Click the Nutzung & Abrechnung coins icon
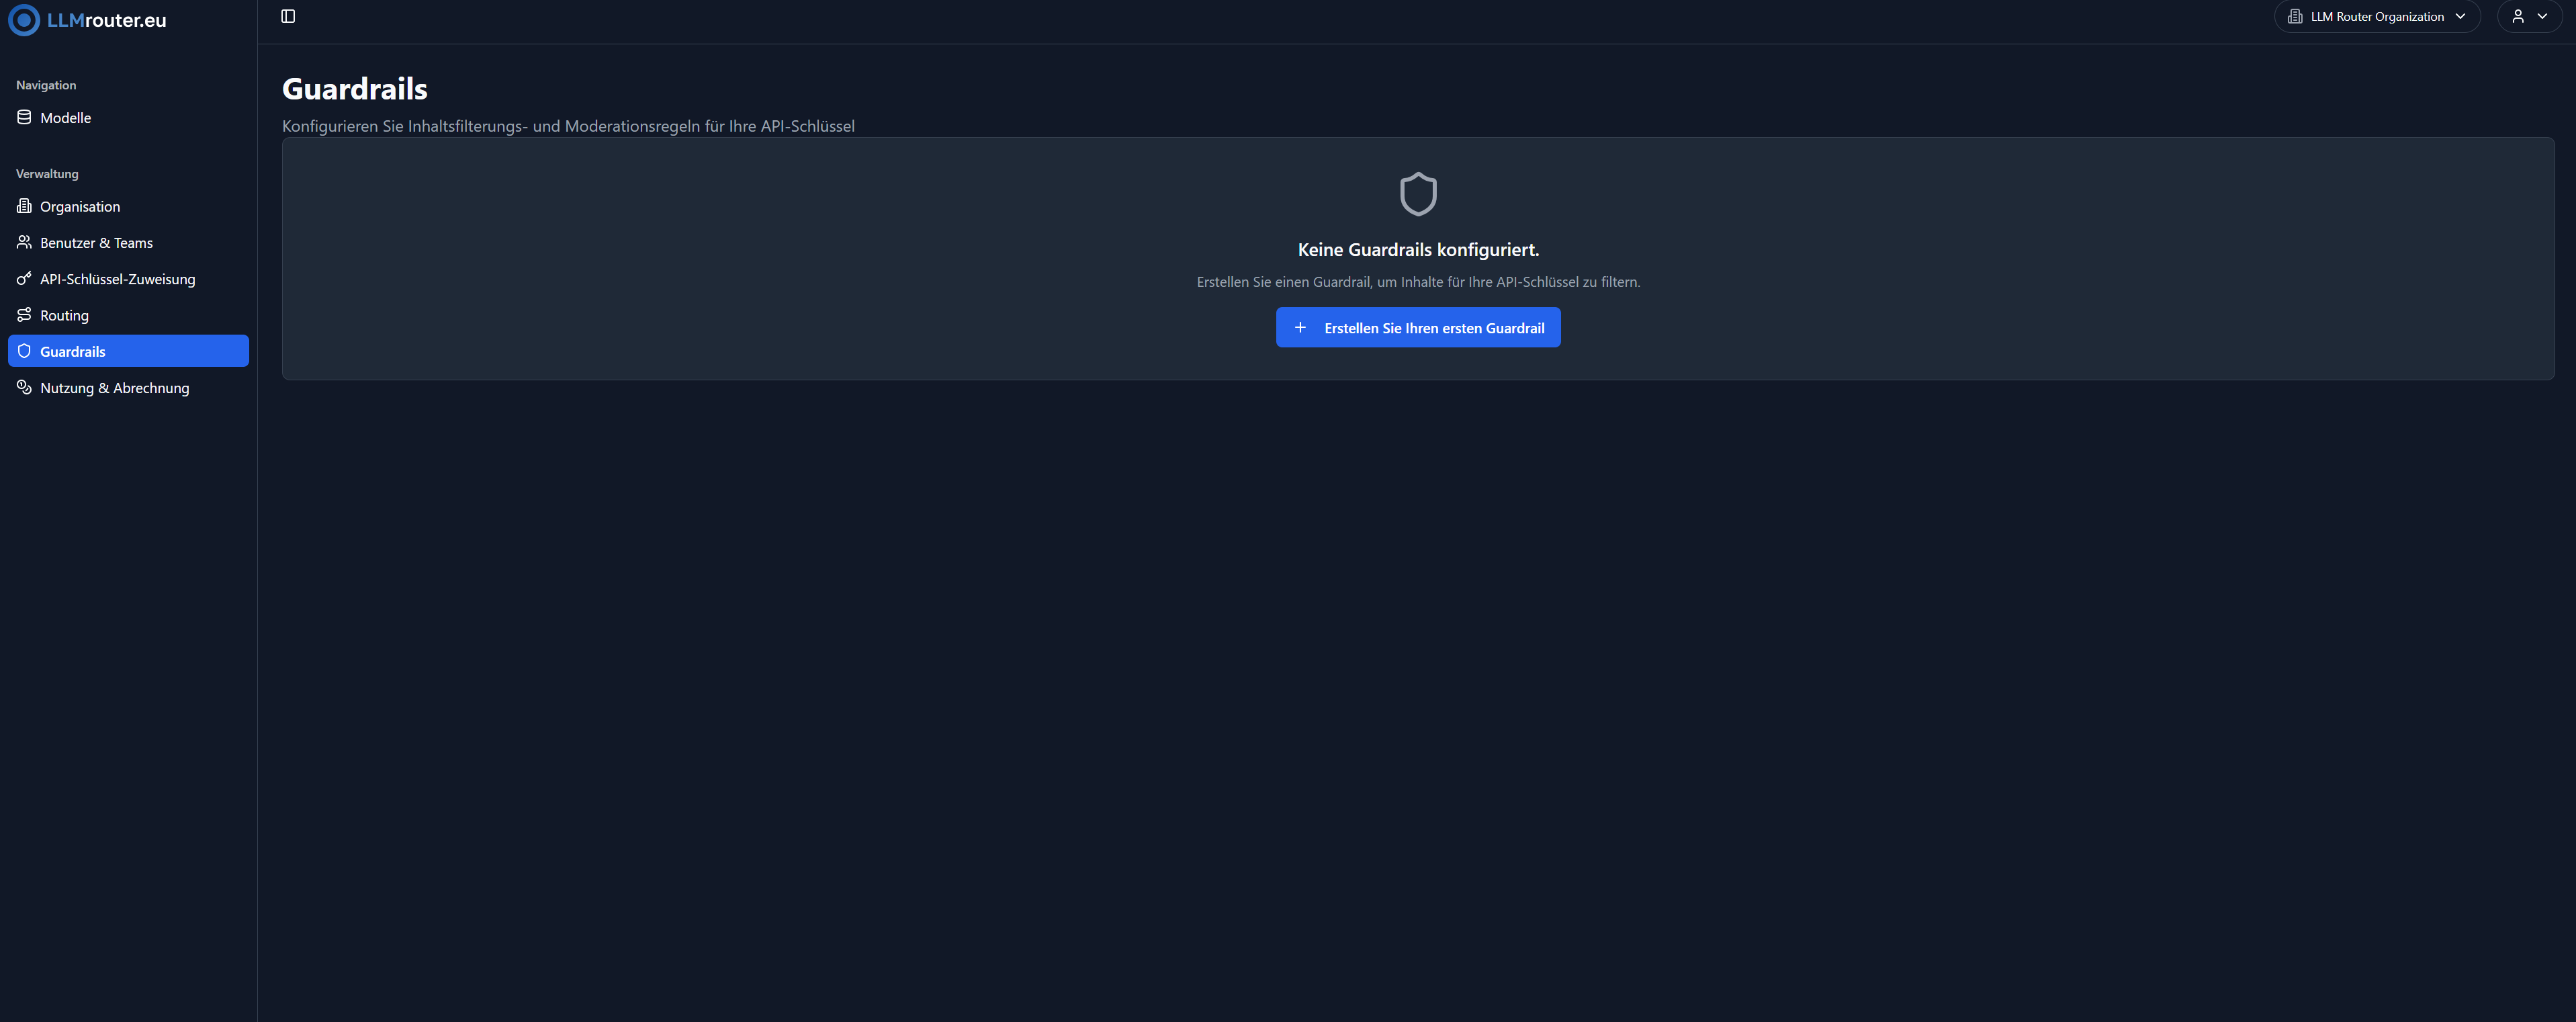 pyautogui.click(x=24, y=387)
